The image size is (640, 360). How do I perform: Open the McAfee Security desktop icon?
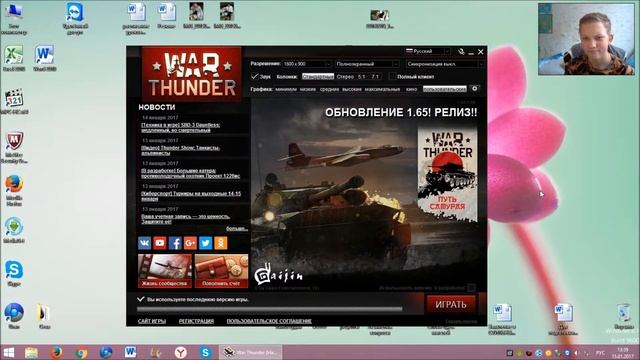[x=14, y=147]
